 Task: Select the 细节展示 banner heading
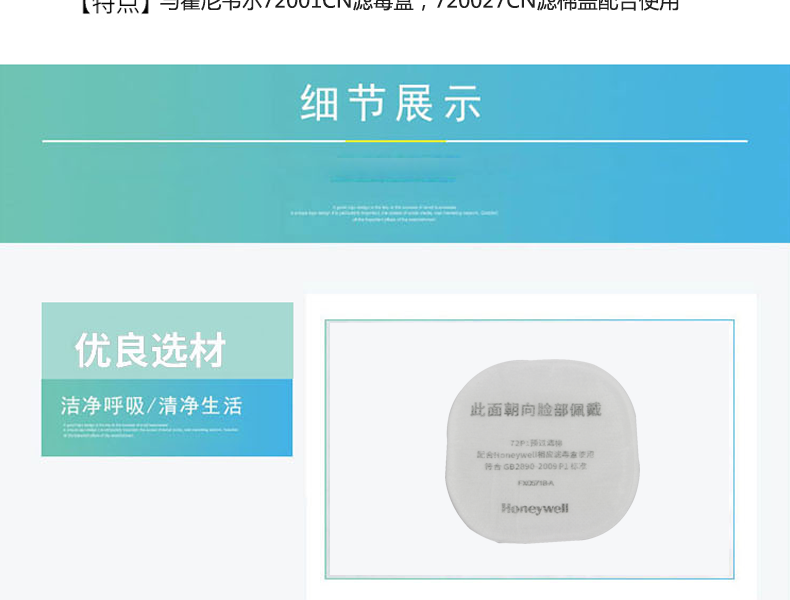click(392, 104)
